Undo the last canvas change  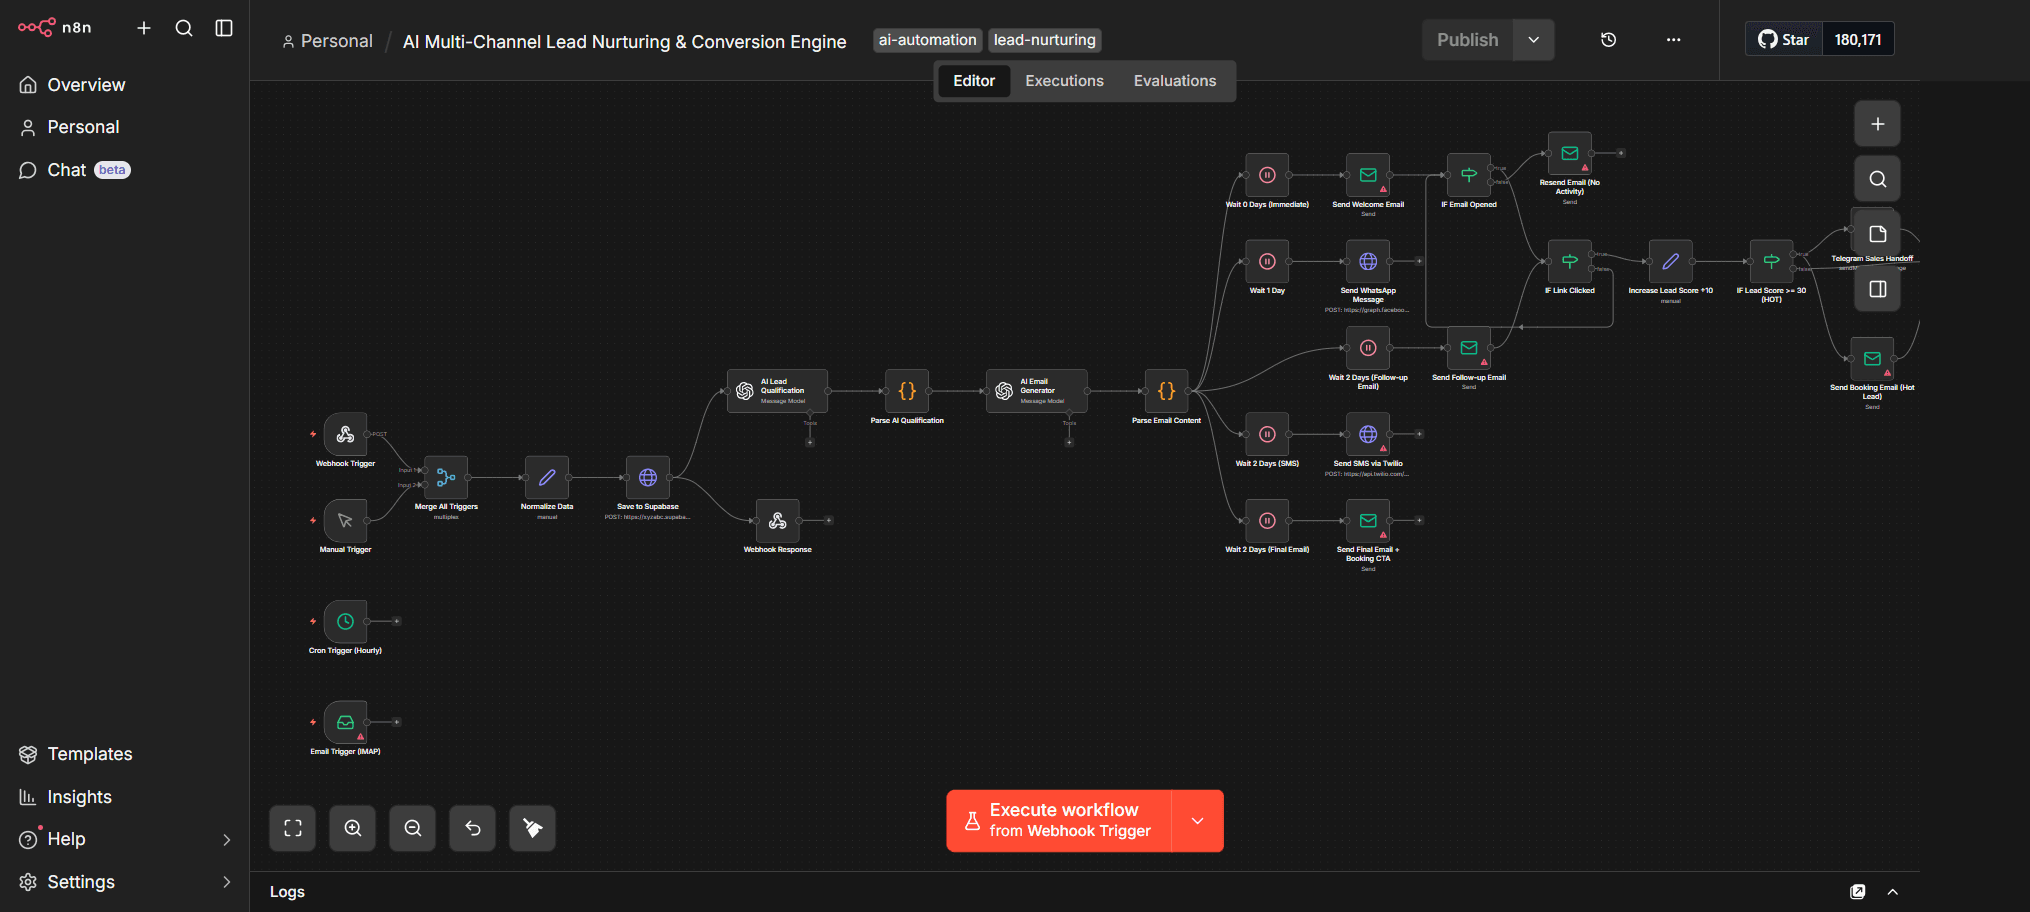pos(472,828)
